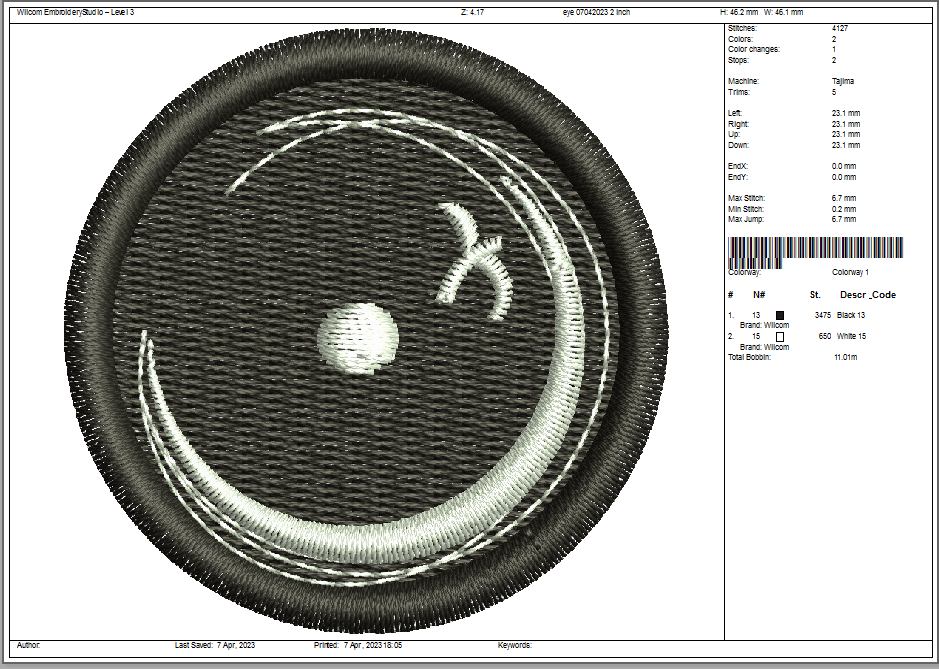
Task: Click the Keywords field in footer
Action: (515, 646)
